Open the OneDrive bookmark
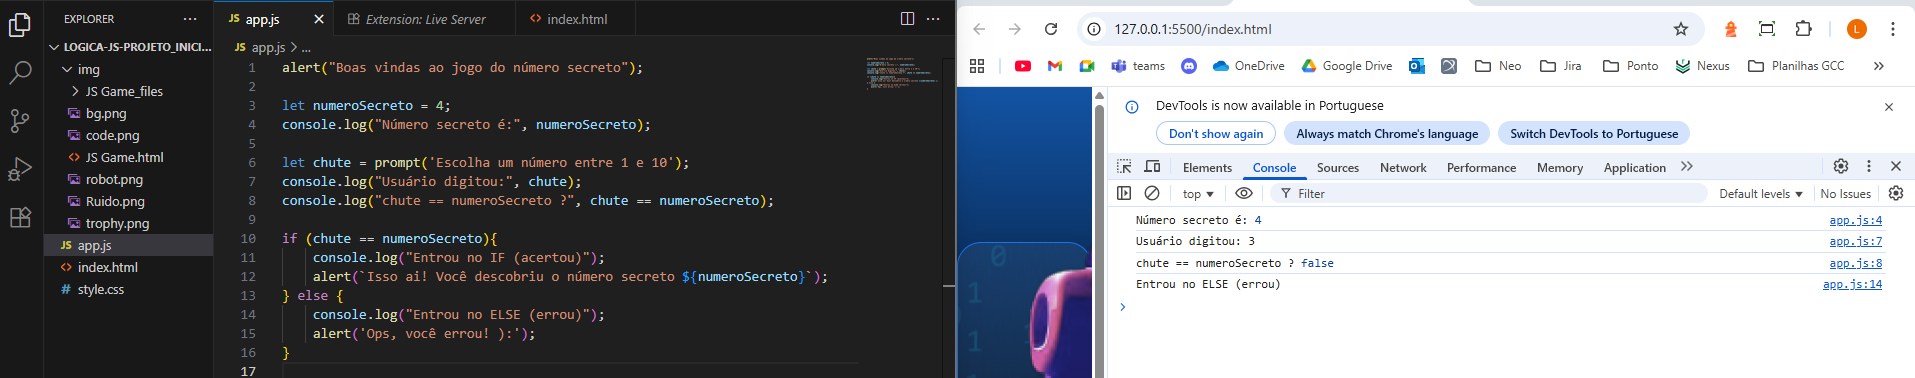 coord(1248,66)
